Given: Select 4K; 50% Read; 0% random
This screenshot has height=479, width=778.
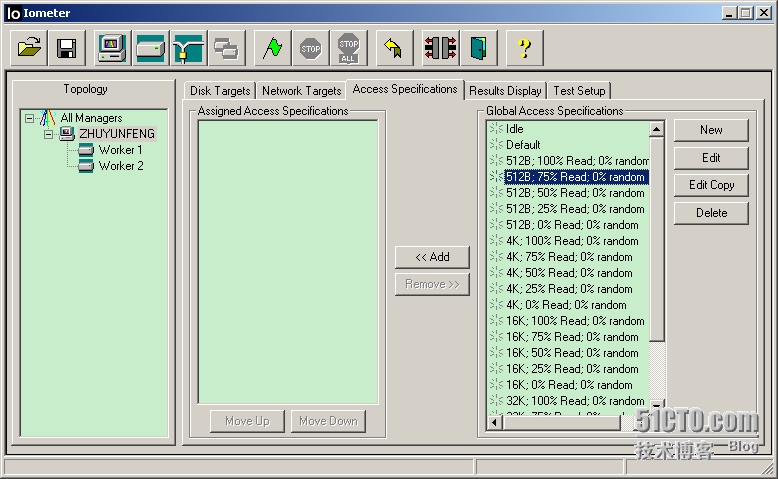Looking at the screenshot, I should (568, 273).
